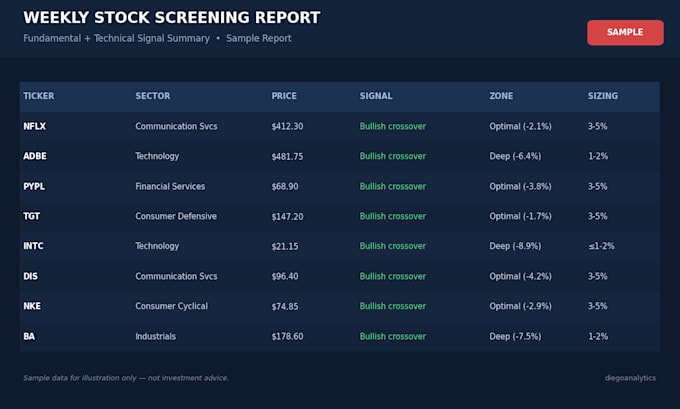Click Bullish crossover in the BA row
The image size is (680, 409).
tap(393, 337)
